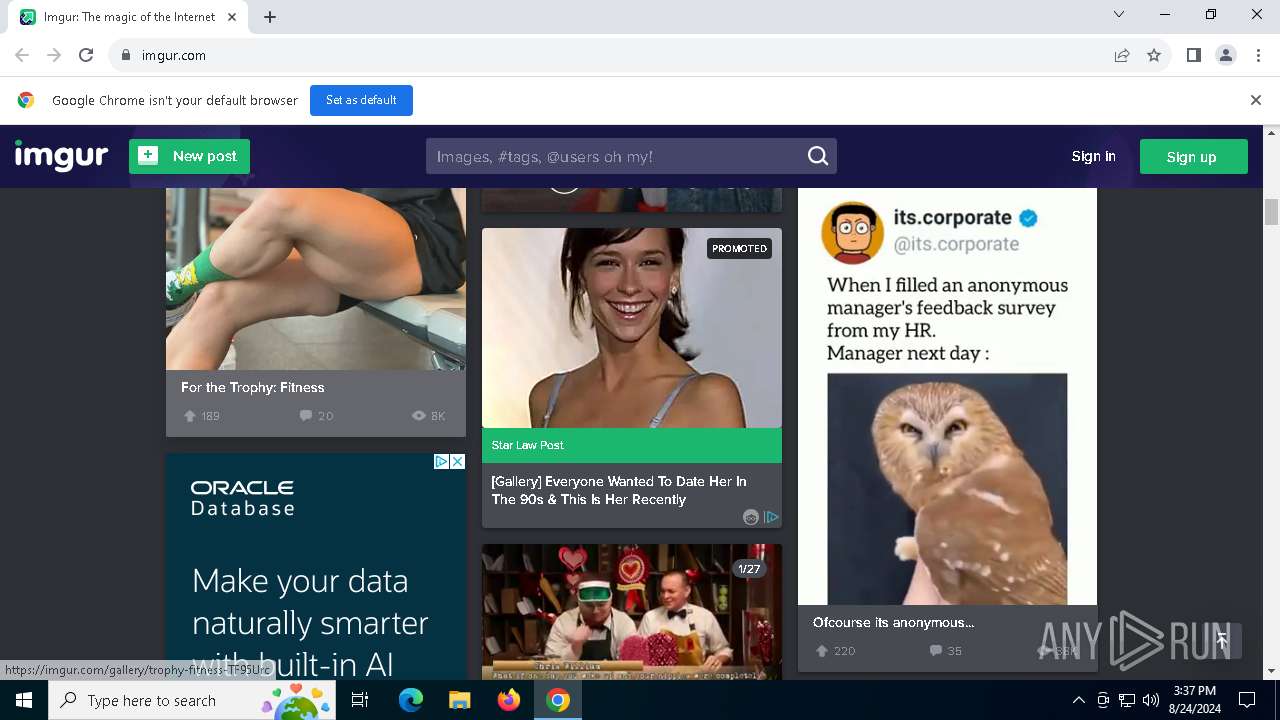Reload the current page
Image resolution: width=1280 pixels, height=720 pixels.
[86, 55]
